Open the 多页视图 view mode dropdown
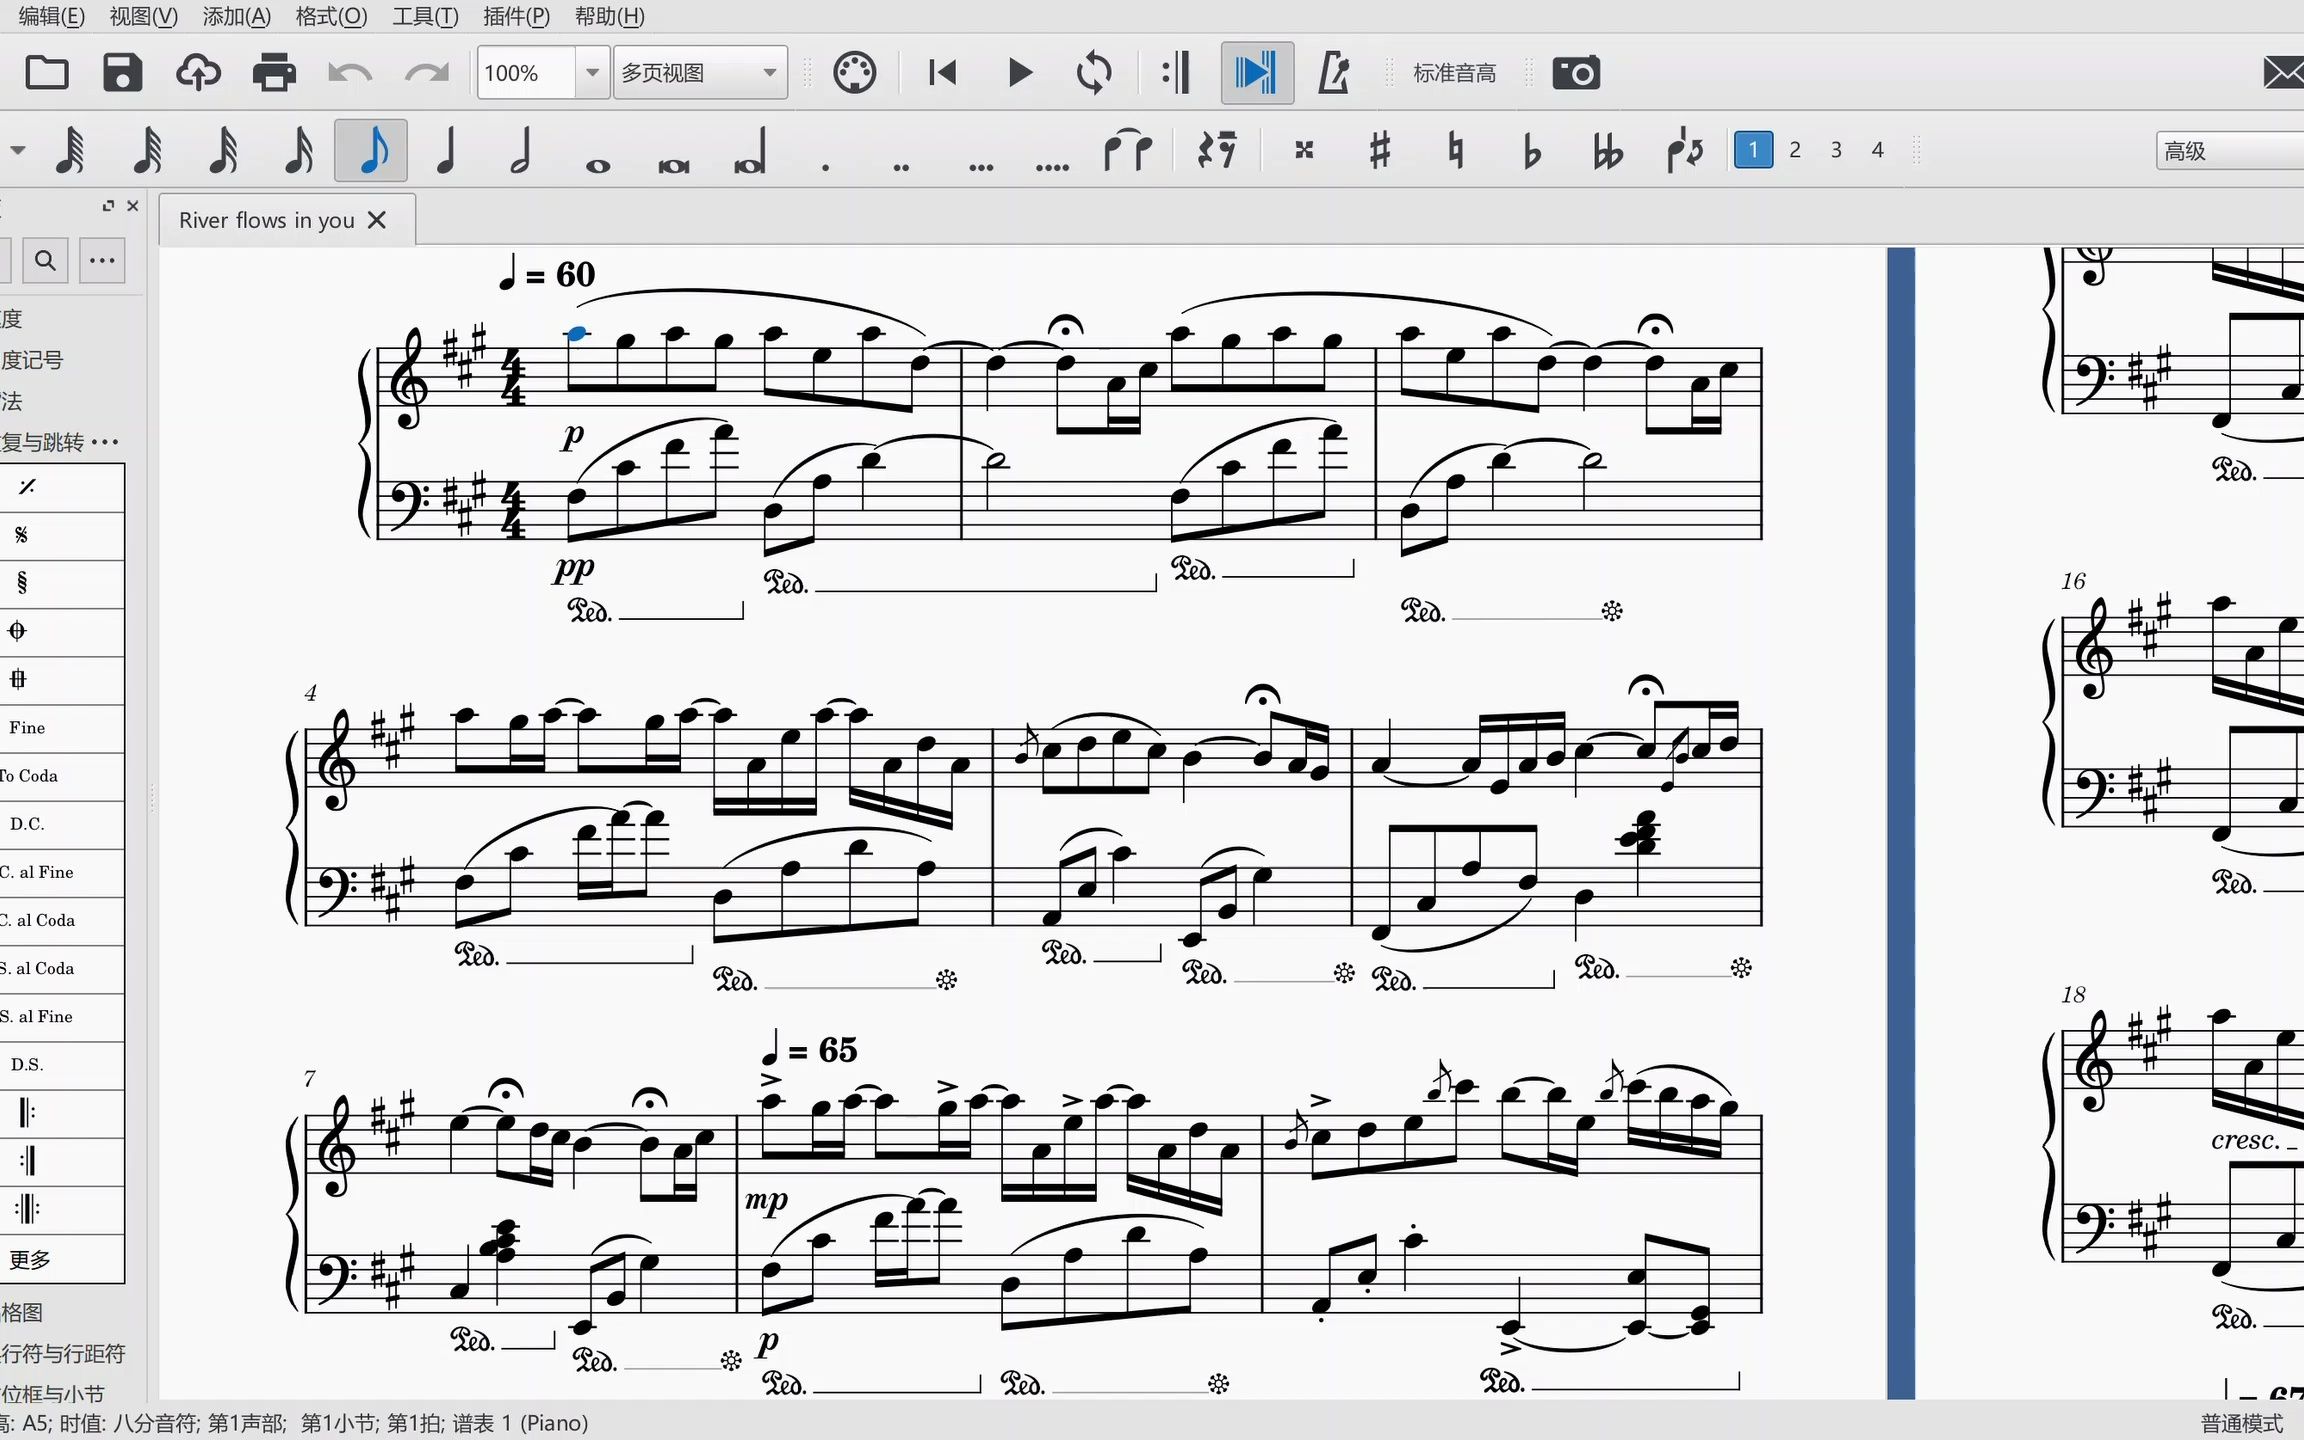The image size is (2304, 1440). (x=700, y=73)
